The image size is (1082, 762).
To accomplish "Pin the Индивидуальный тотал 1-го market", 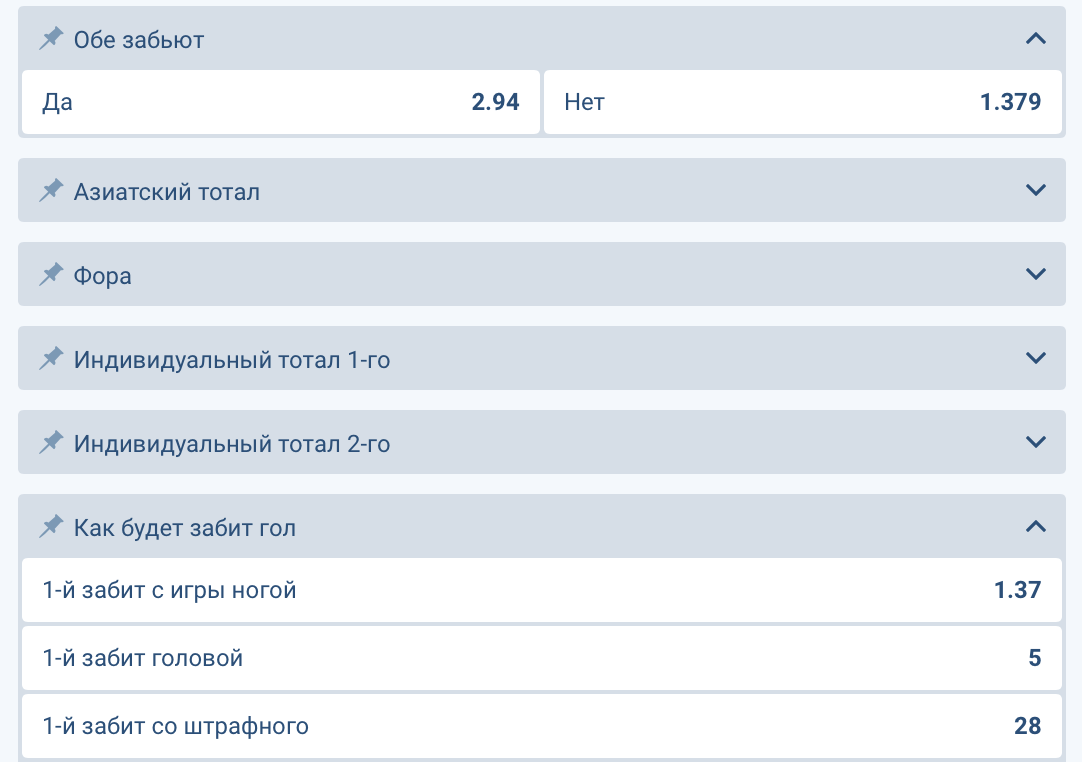I will (51, 359).
